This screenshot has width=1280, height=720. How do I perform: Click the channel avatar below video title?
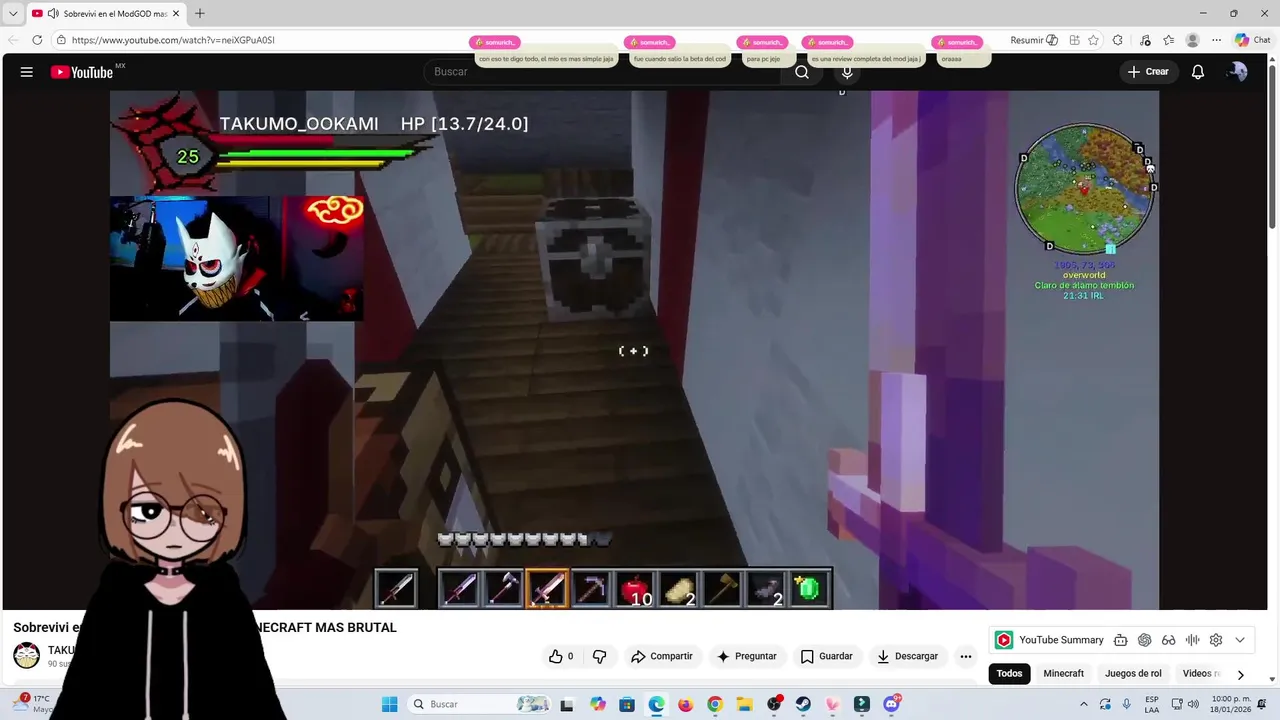(x=26, y=656)
